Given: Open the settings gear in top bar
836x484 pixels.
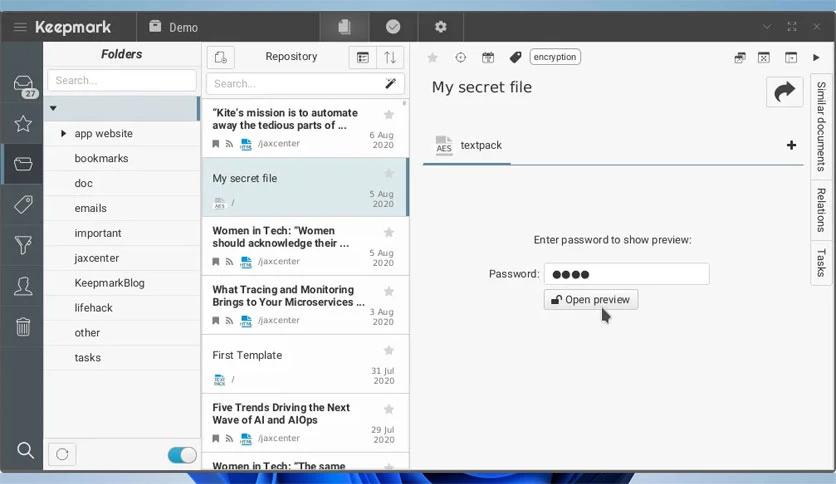Looking at the screenshot, I should pyautogui.click(x=440, y=27).
